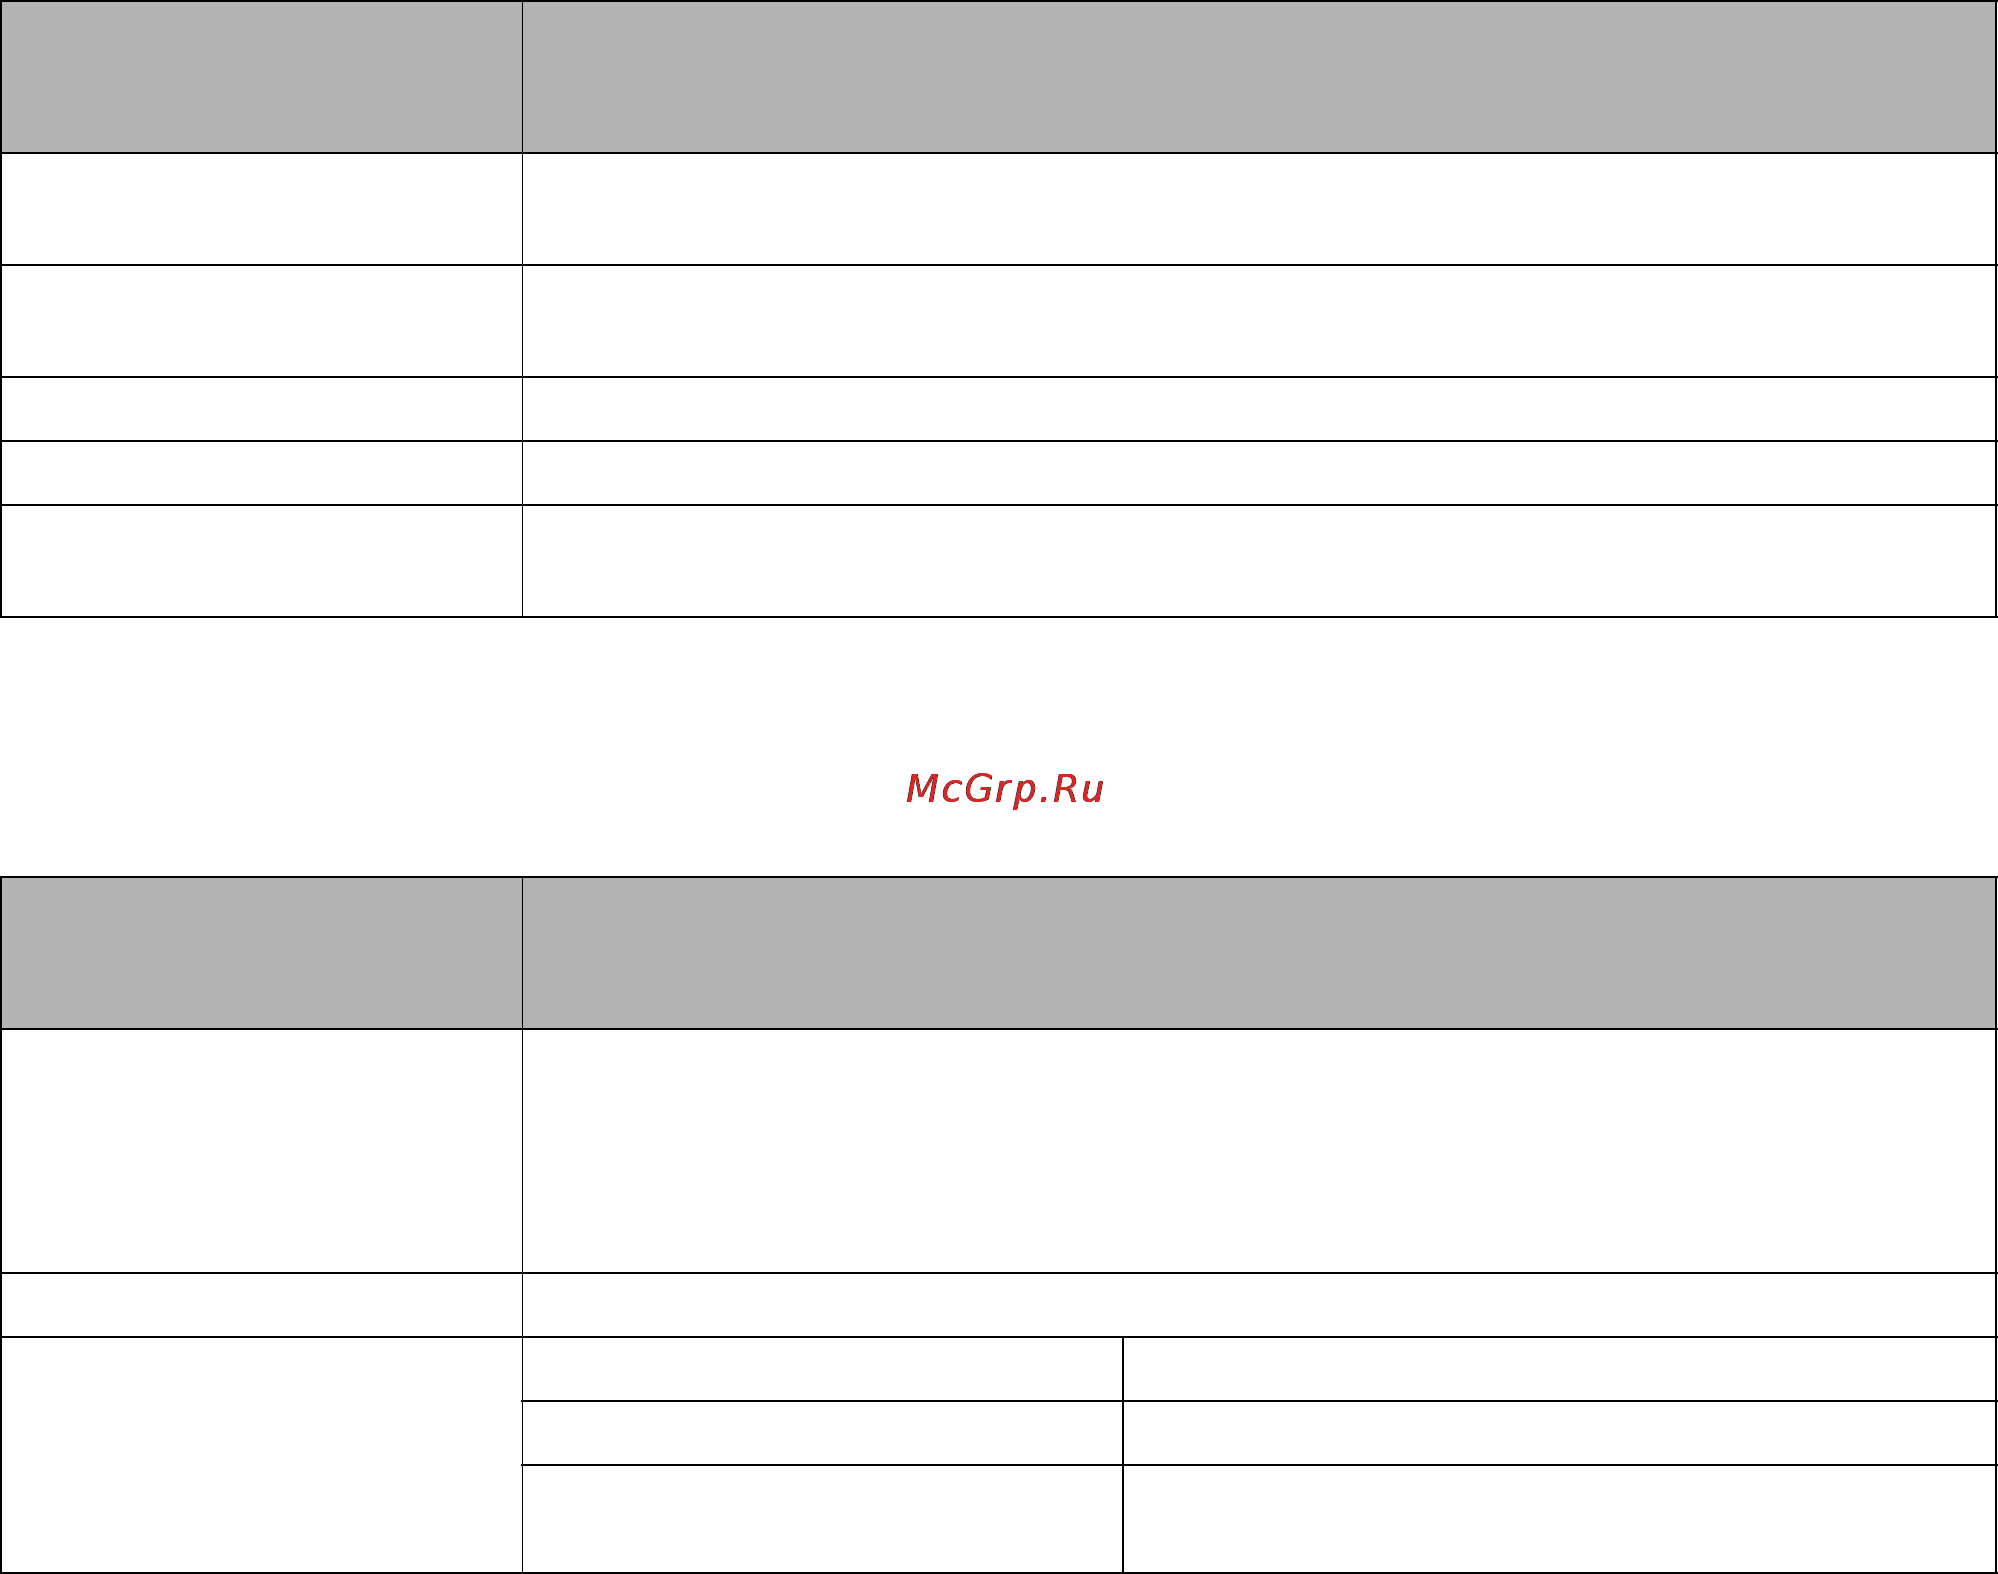Click the McGrp.Ru red watermark link
Viewport: 1998px width, 1574px height.
(1004, 789)
